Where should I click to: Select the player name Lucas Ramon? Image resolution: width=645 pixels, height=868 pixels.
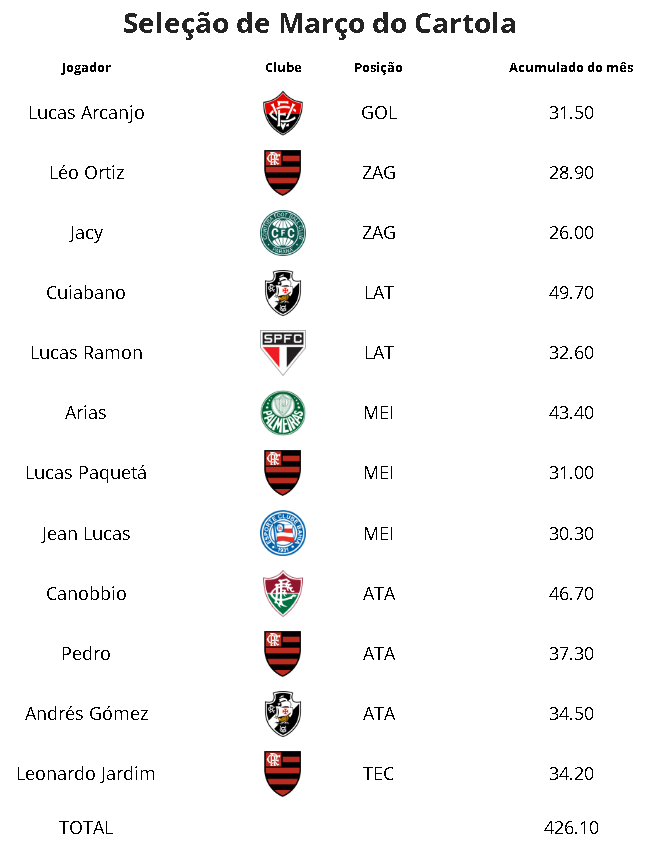[x=86, y=353]
